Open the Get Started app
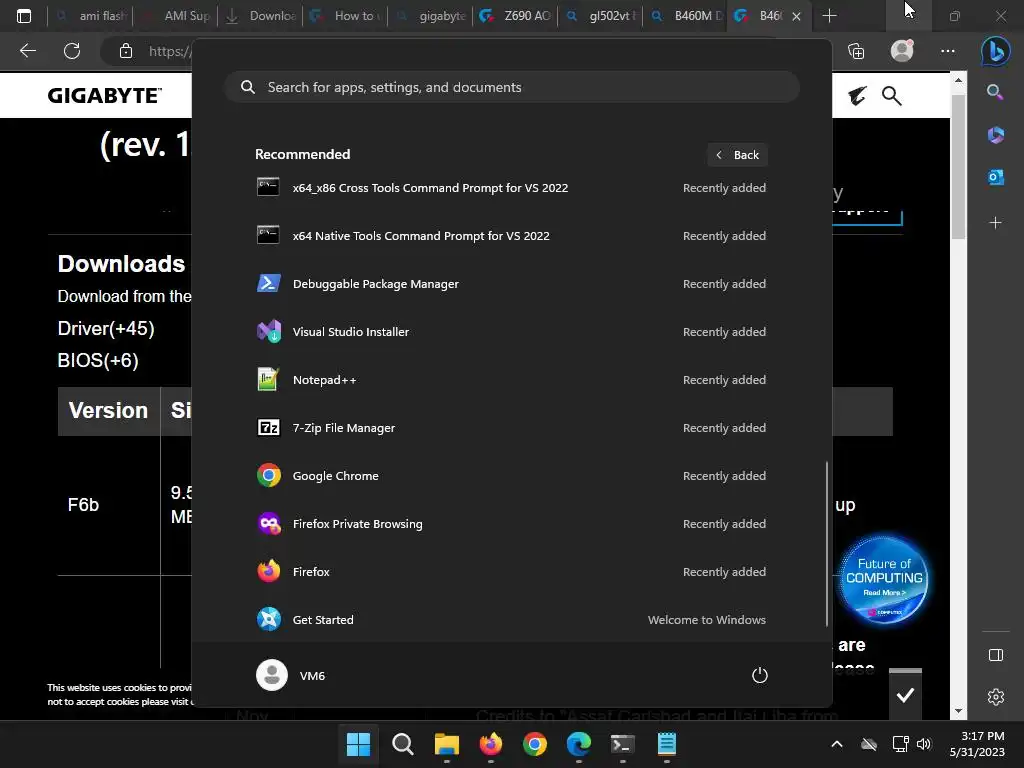 511,620
